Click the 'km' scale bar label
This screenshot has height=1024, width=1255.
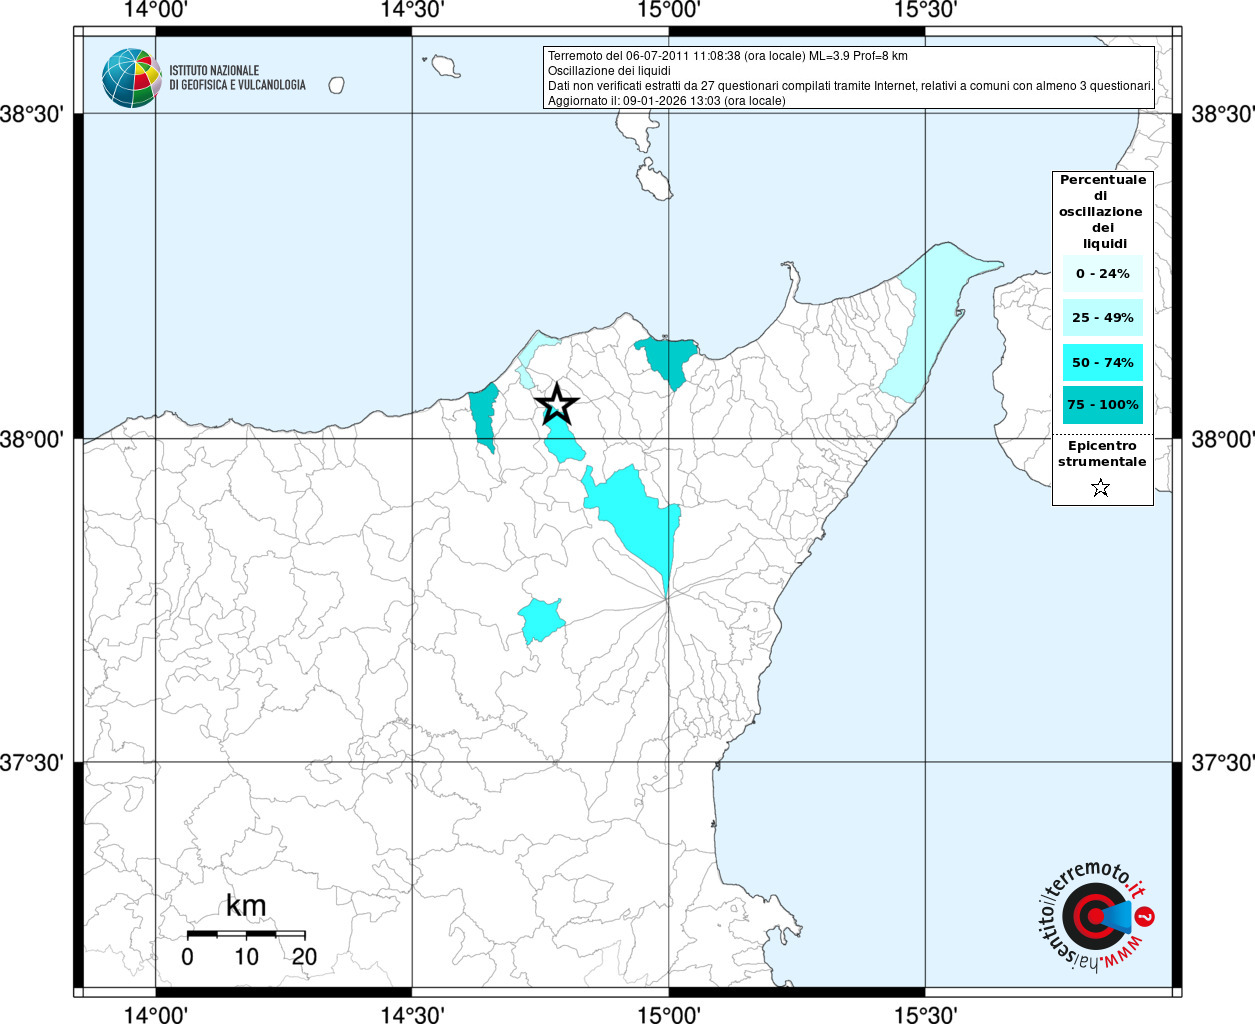tap(246, 906)
